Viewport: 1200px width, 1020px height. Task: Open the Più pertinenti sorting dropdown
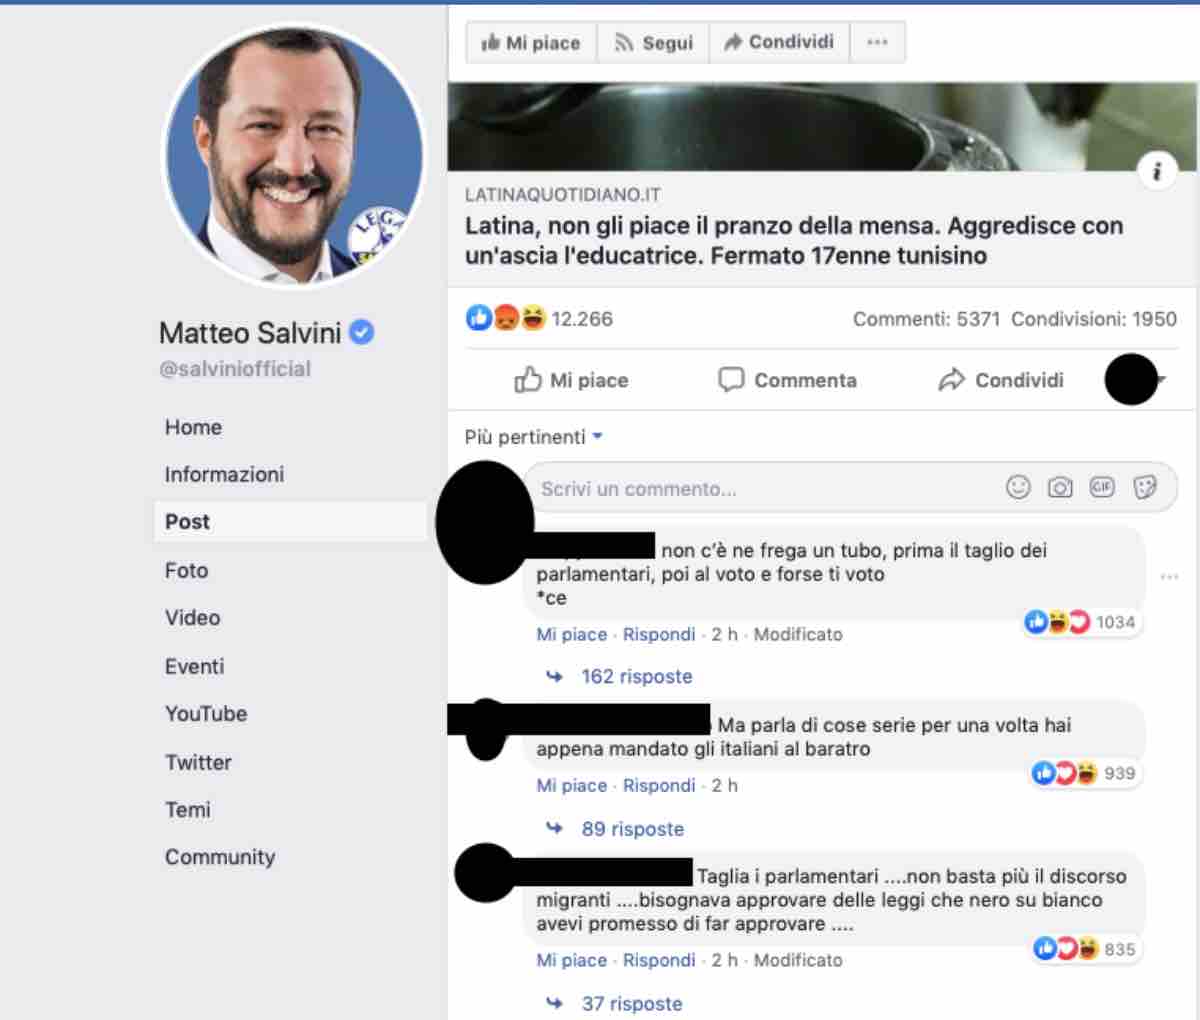pos(534,437)
